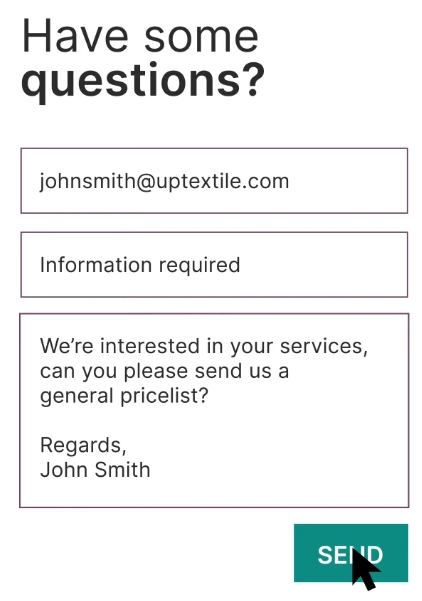The height and width of the screenshot is (601, 422).
Task: Click the "Regards," line in message
Action: pyautogui.click(x=83, y=445)
